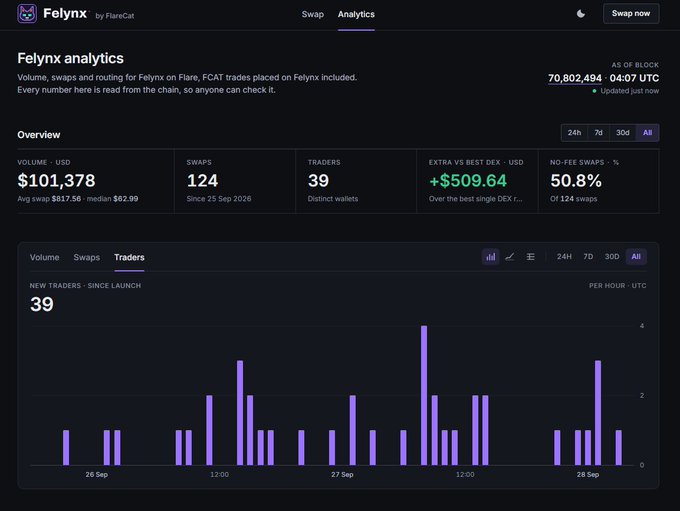Switch chart to bar view icon
The height and width of the screenshot is (511, 680).
(x=490, y=257)
